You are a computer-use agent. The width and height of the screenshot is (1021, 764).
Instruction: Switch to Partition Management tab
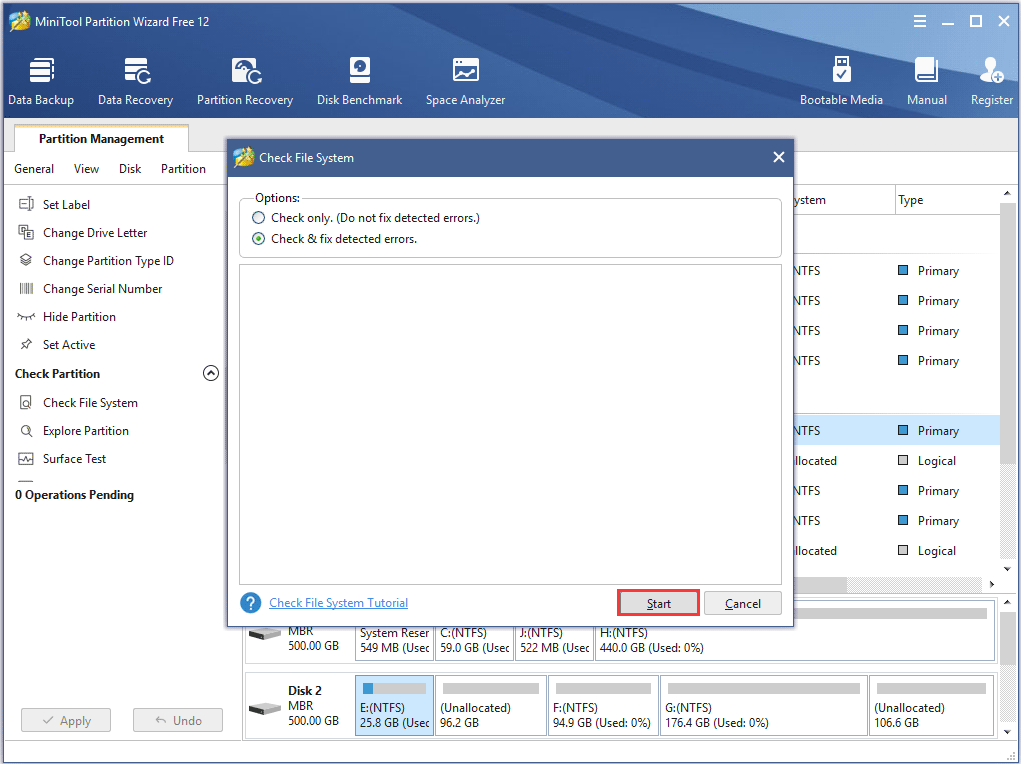click(101, 139)
